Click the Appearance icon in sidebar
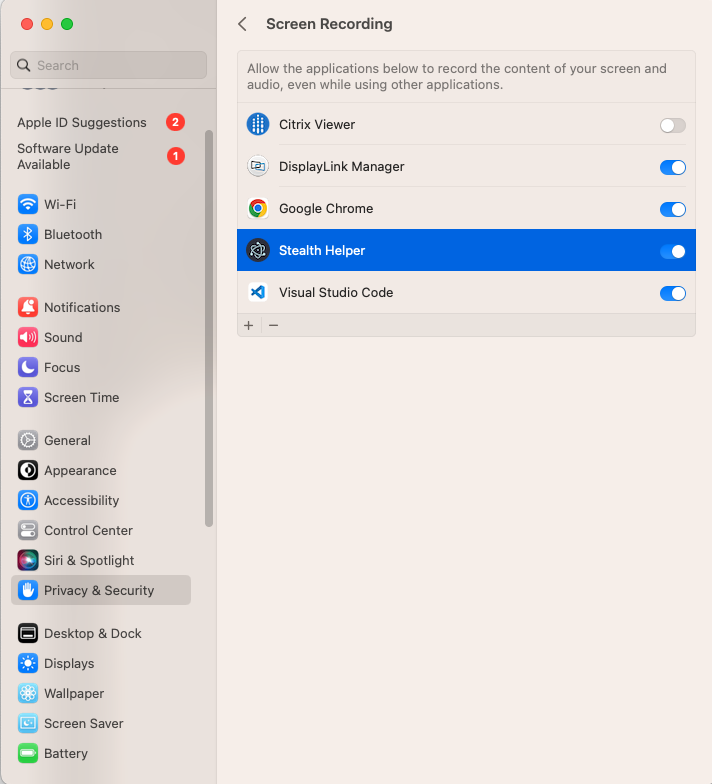 pos(28,470)
